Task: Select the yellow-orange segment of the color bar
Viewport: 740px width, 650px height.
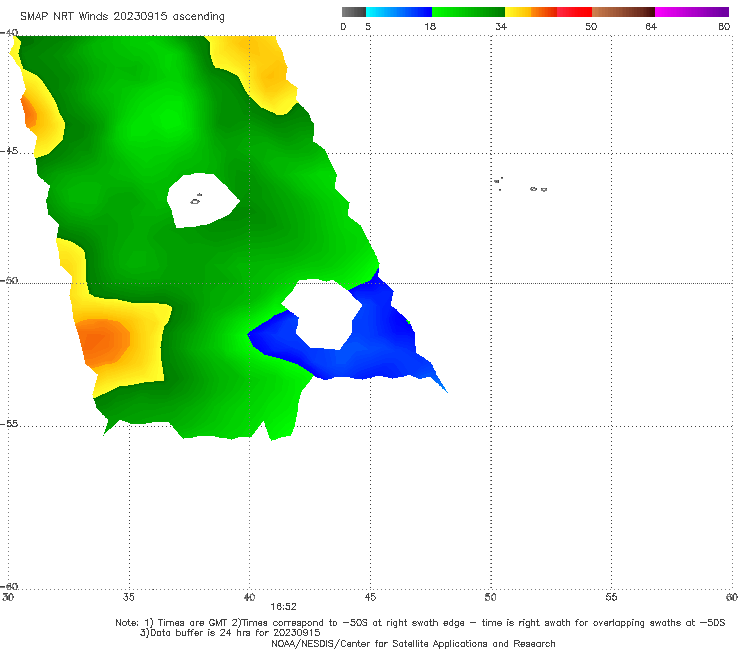Action: pyautogui.click(x=531, y=12)
